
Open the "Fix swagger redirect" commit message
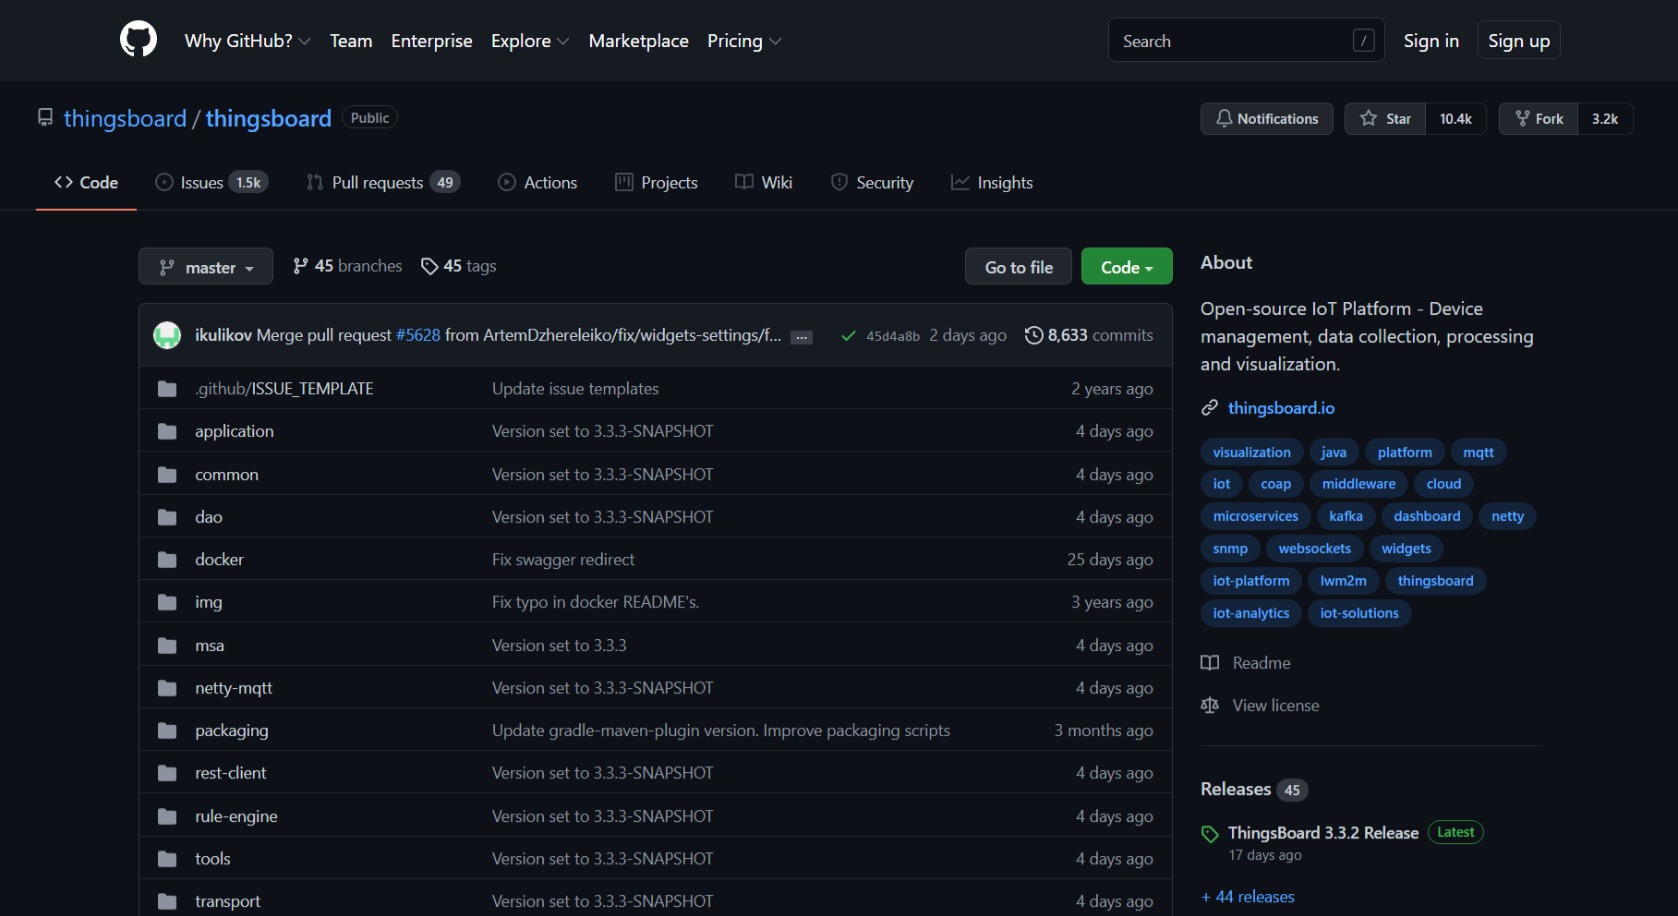(x=563, y=559)
